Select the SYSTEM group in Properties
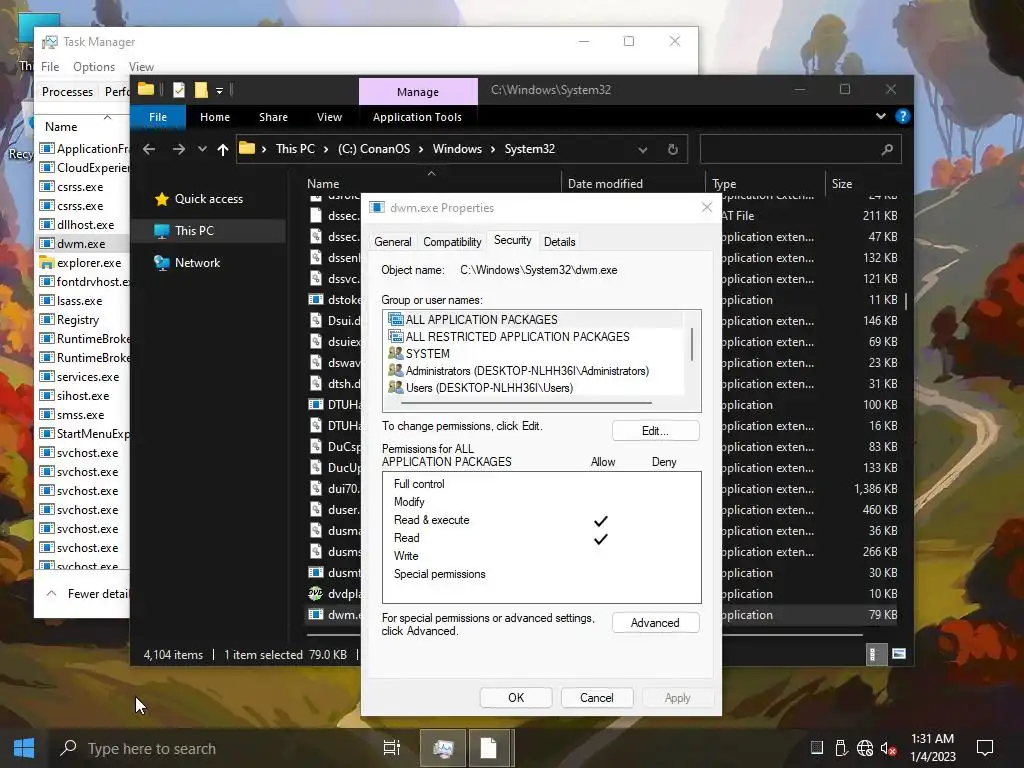The image size is (1024, 768). [x=428, y=353]
